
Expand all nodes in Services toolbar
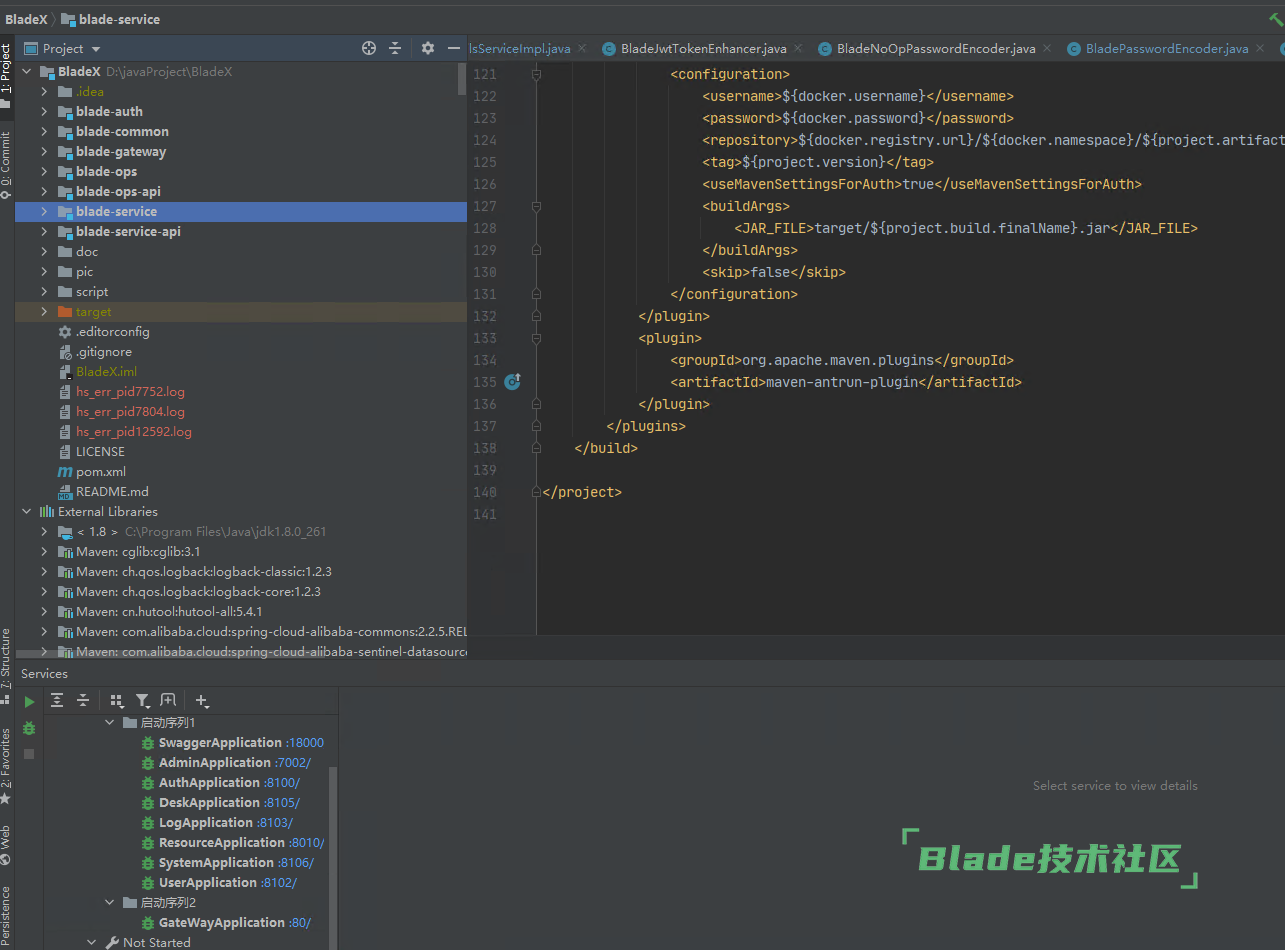(57, 701)
